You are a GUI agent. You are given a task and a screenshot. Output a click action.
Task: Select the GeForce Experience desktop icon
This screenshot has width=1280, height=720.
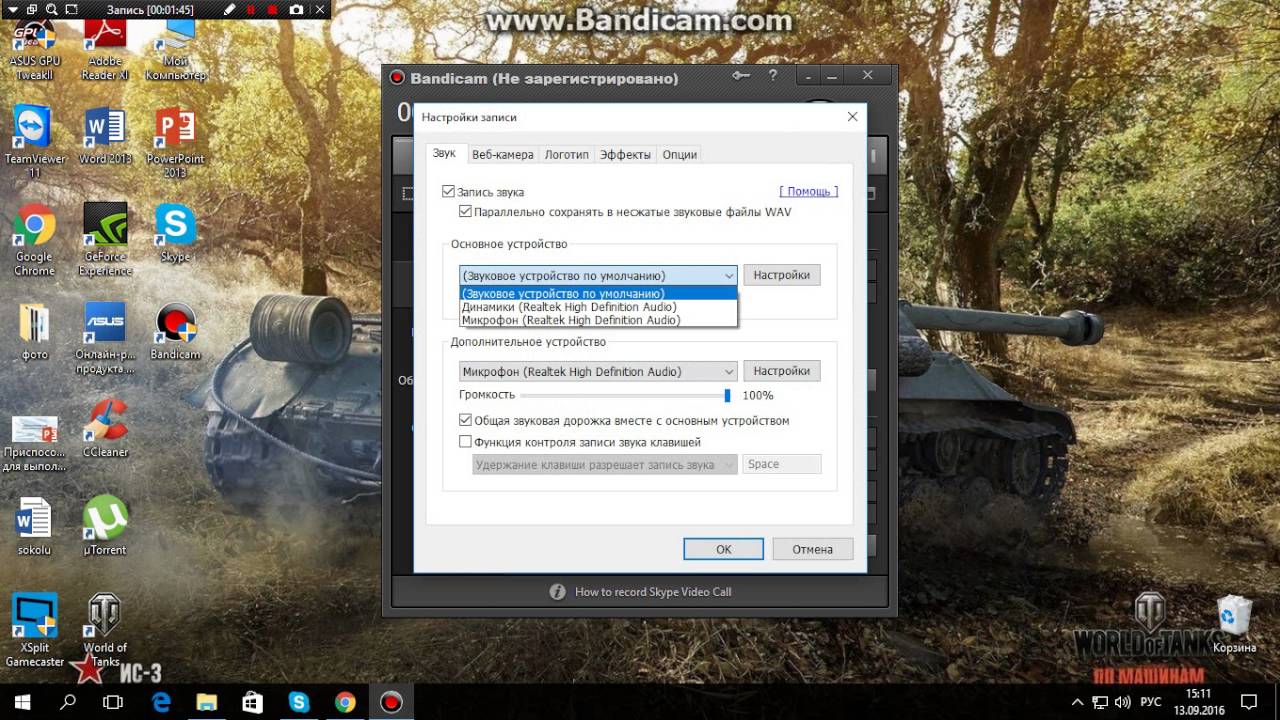tap(104, 239)
